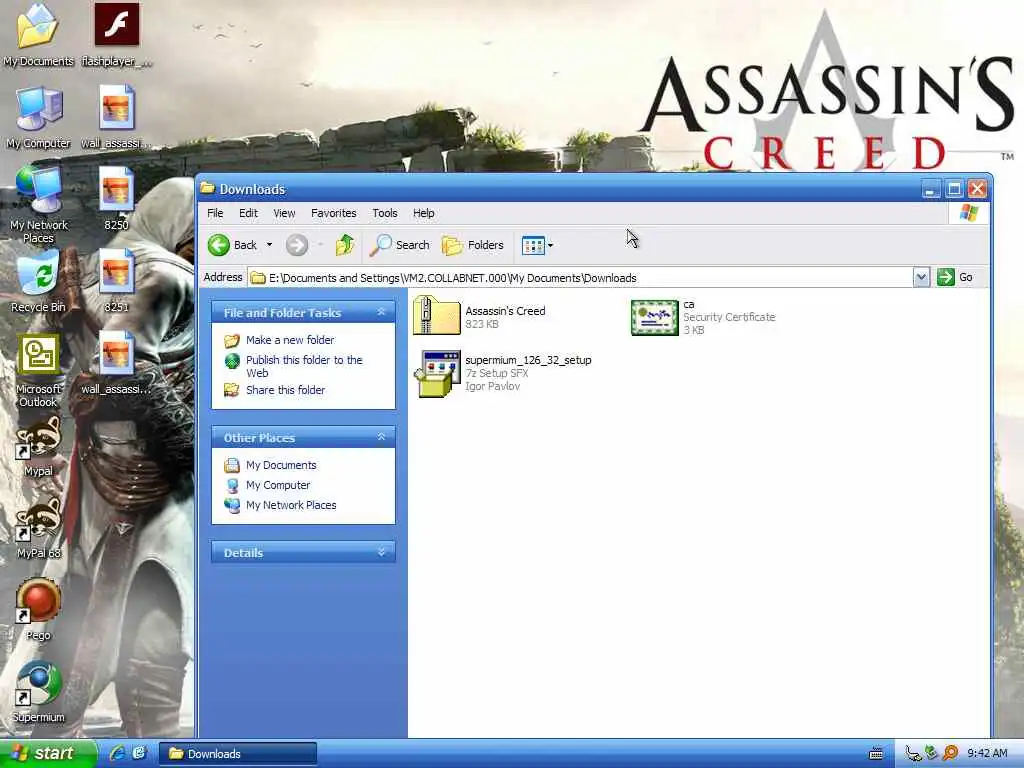Click the address path input field
Viewport: 1024px width, 768px height.
point(580,278)
